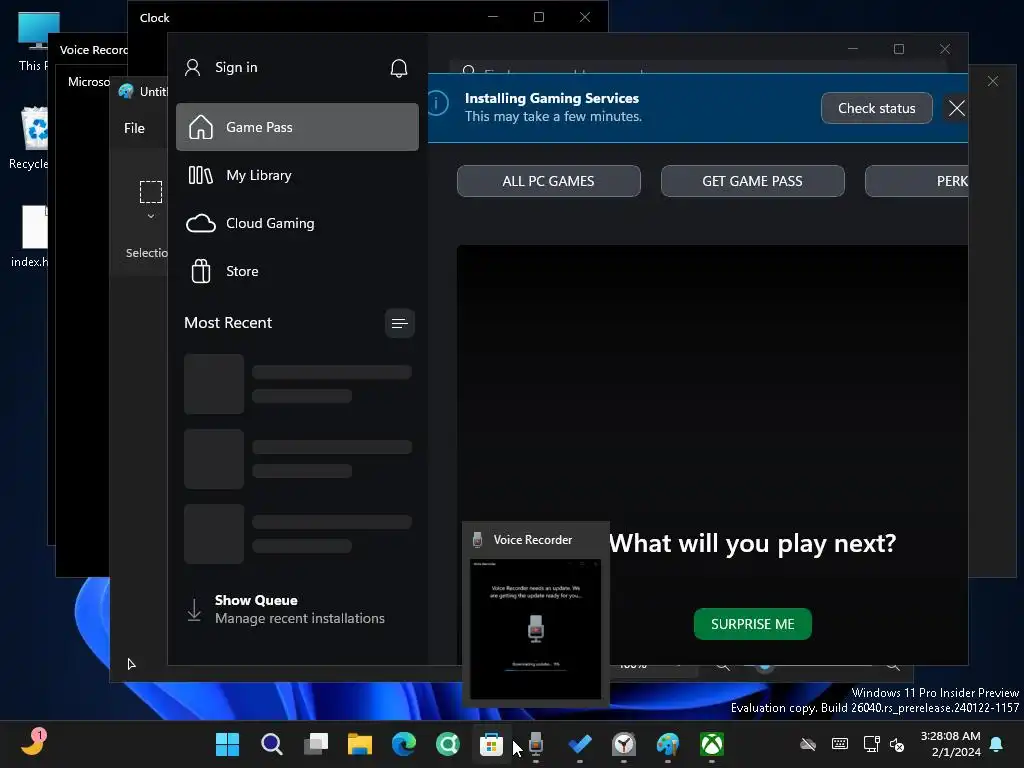The image size is (1024, 768).
Task: Switch to Xbox app on taskbar
Action: point(712,744)
